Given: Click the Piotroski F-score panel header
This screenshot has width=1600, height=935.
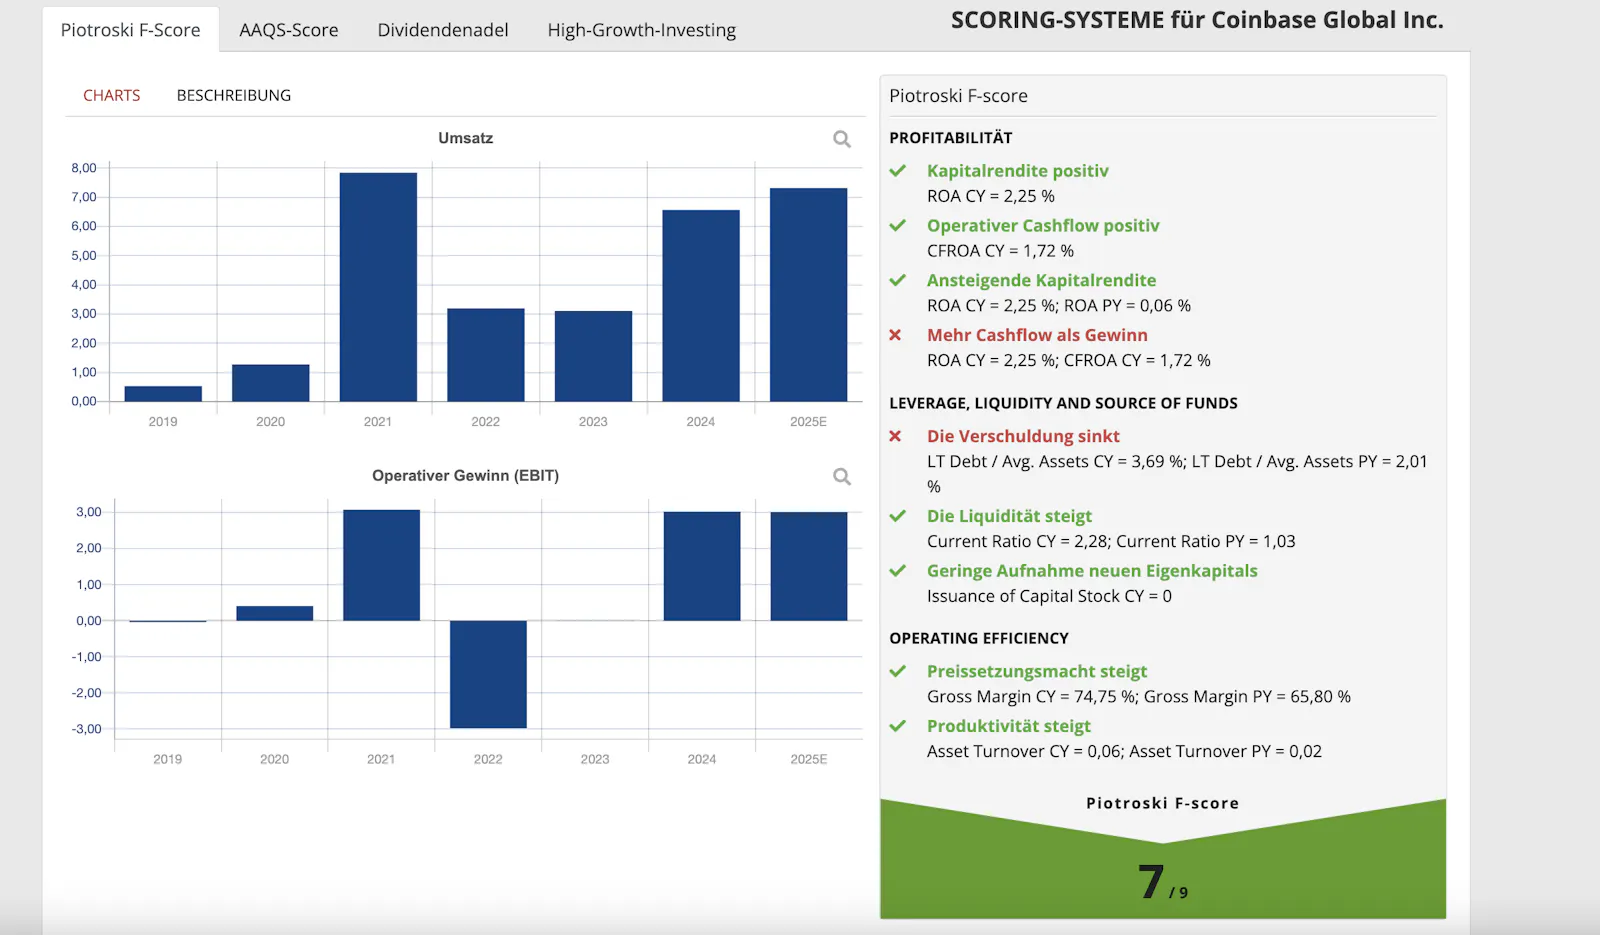Looking at the screenshot, I should pyautogui.click(x=959, y=96).
